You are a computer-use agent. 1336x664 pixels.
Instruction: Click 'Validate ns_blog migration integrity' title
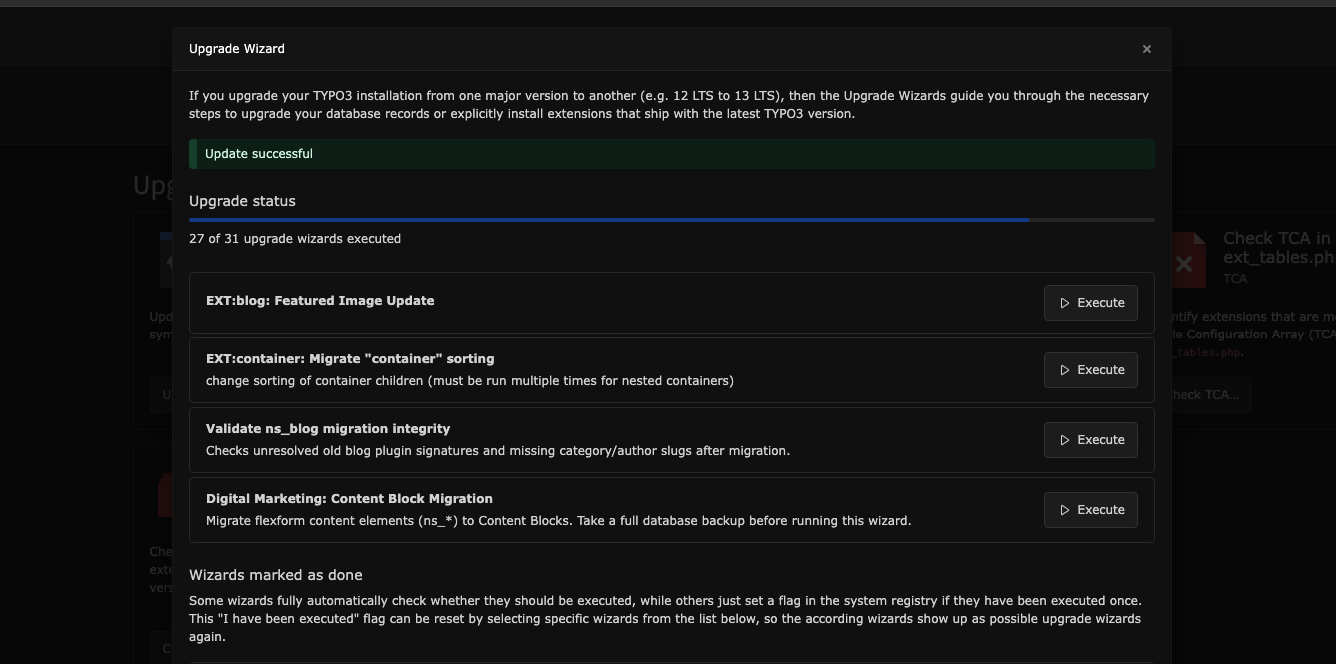tap(328, 429)
